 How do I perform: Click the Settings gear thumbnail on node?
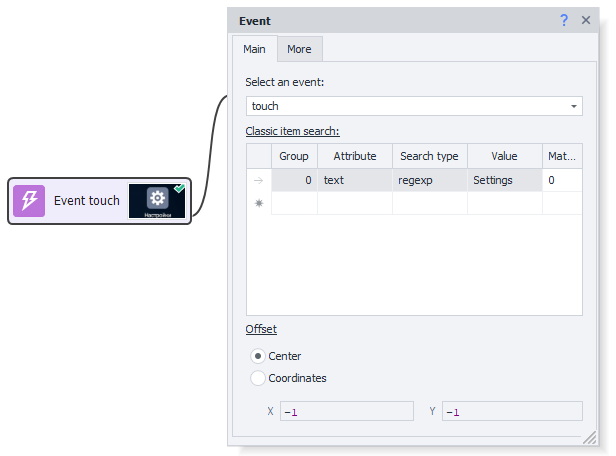pyautogui.click(x=157, y=201)
